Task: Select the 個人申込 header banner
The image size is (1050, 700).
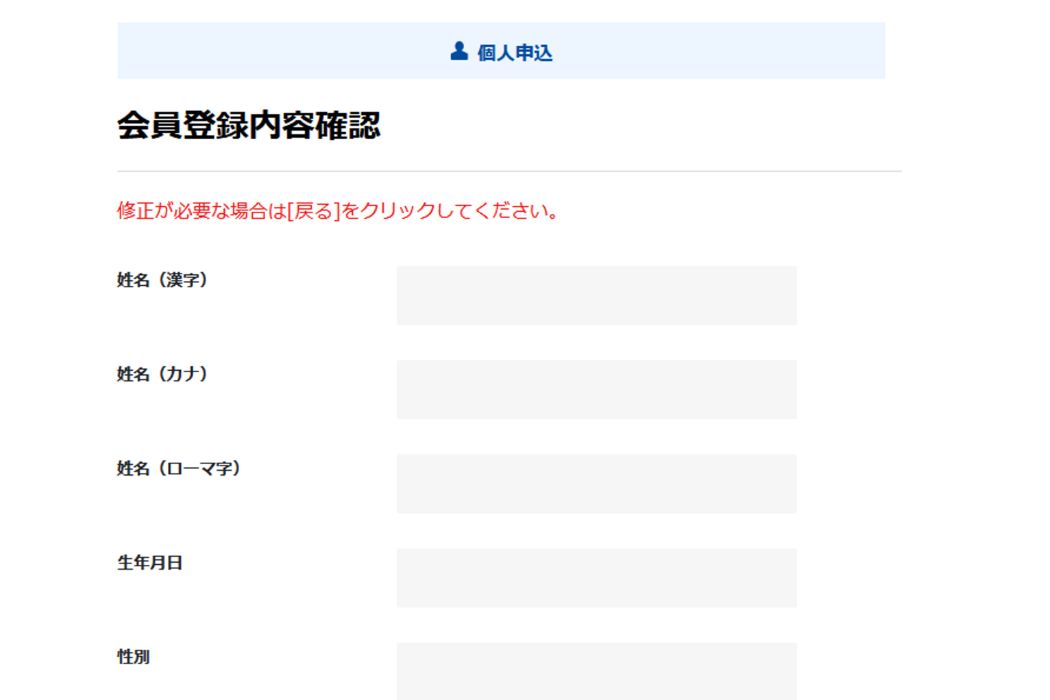Action: (x=502, y=51)
